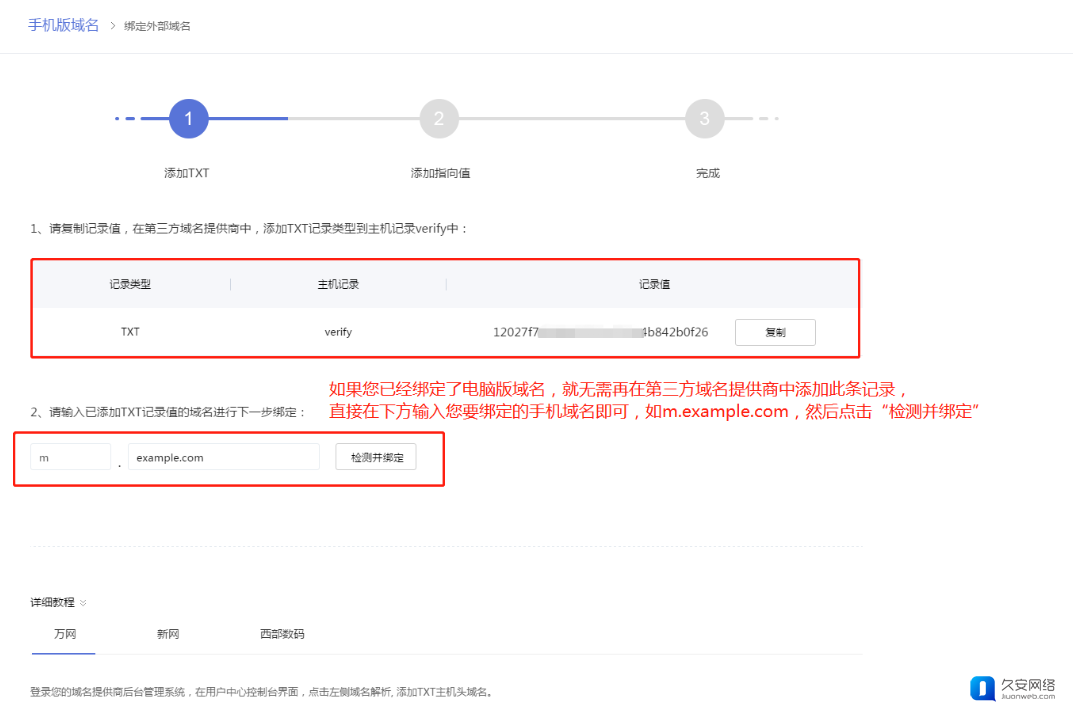
Task: Focus the example.com domain input field
Action: (x=223, y=457)
